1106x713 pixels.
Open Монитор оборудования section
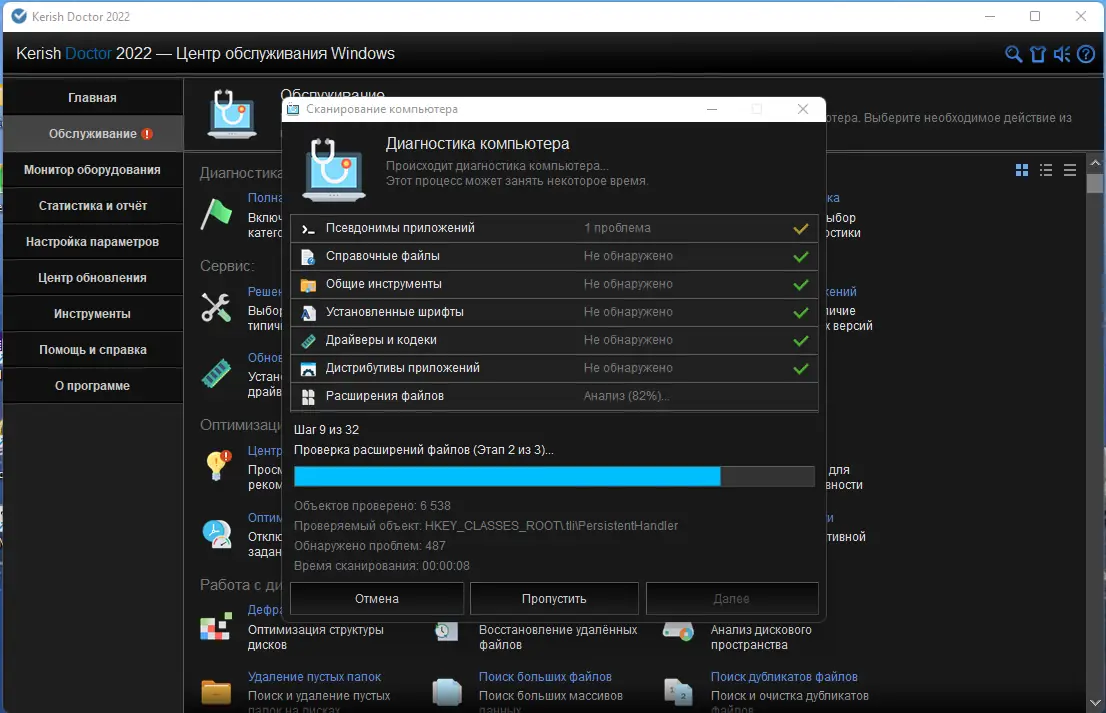[x=92, y=169]
